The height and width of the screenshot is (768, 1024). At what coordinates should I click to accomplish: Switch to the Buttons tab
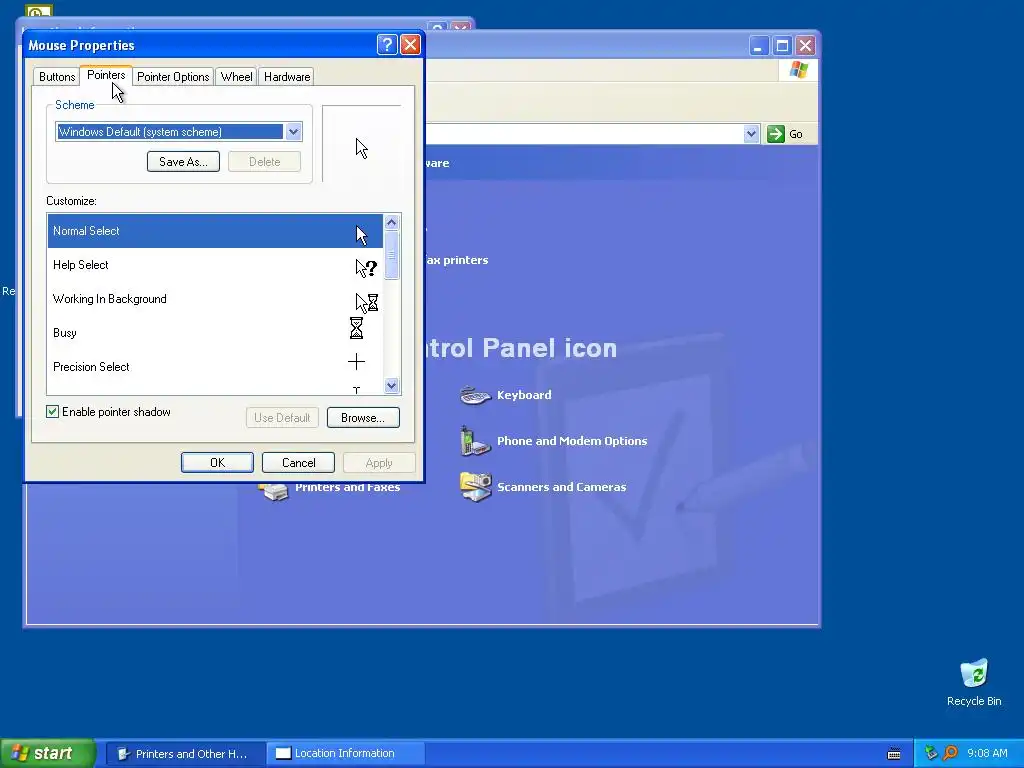[x=57, y=76]
